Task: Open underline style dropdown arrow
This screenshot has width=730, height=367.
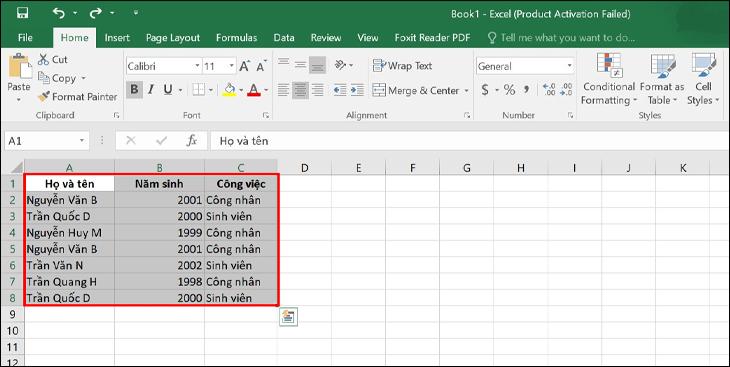Action: click(x=180, y=89)
